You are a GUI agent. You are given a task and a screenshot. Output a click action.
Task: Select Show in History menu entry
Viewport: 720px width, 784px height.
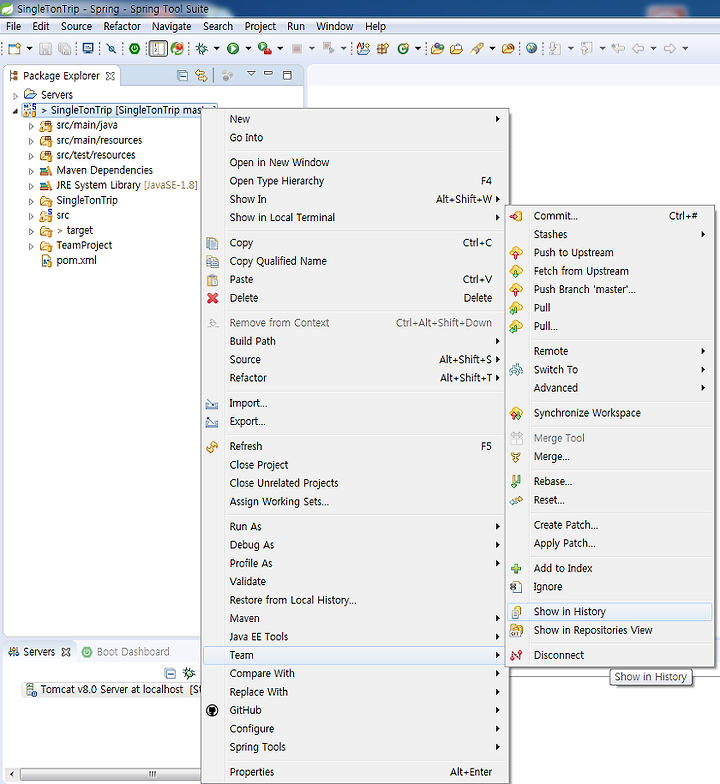point(610,612)
